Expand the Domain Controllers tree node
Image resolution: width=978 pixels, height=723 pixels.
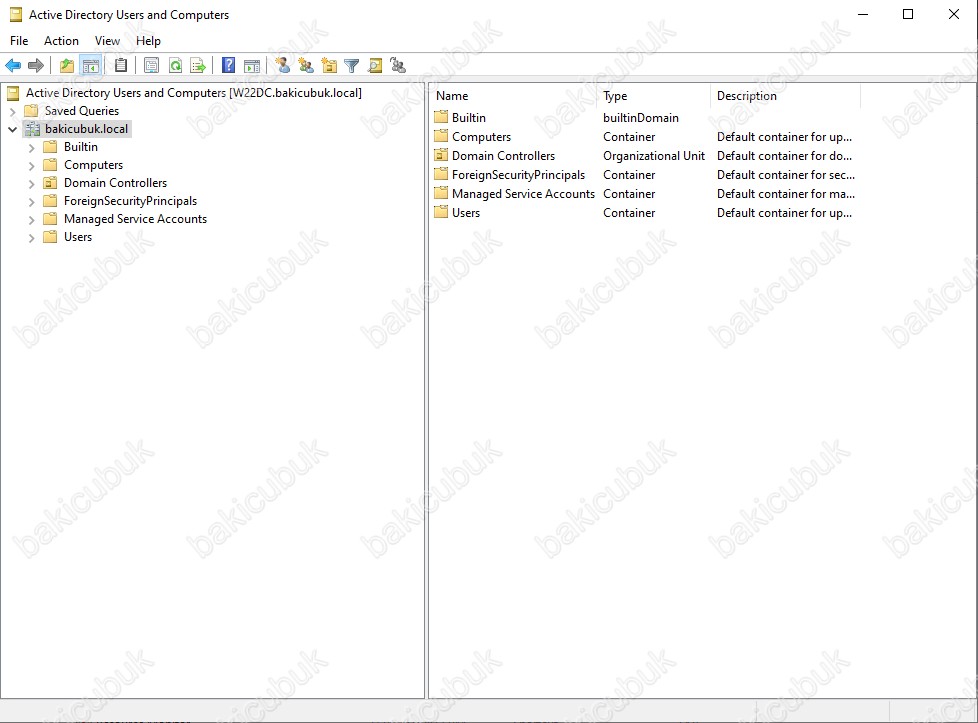[x=32, y=183]
